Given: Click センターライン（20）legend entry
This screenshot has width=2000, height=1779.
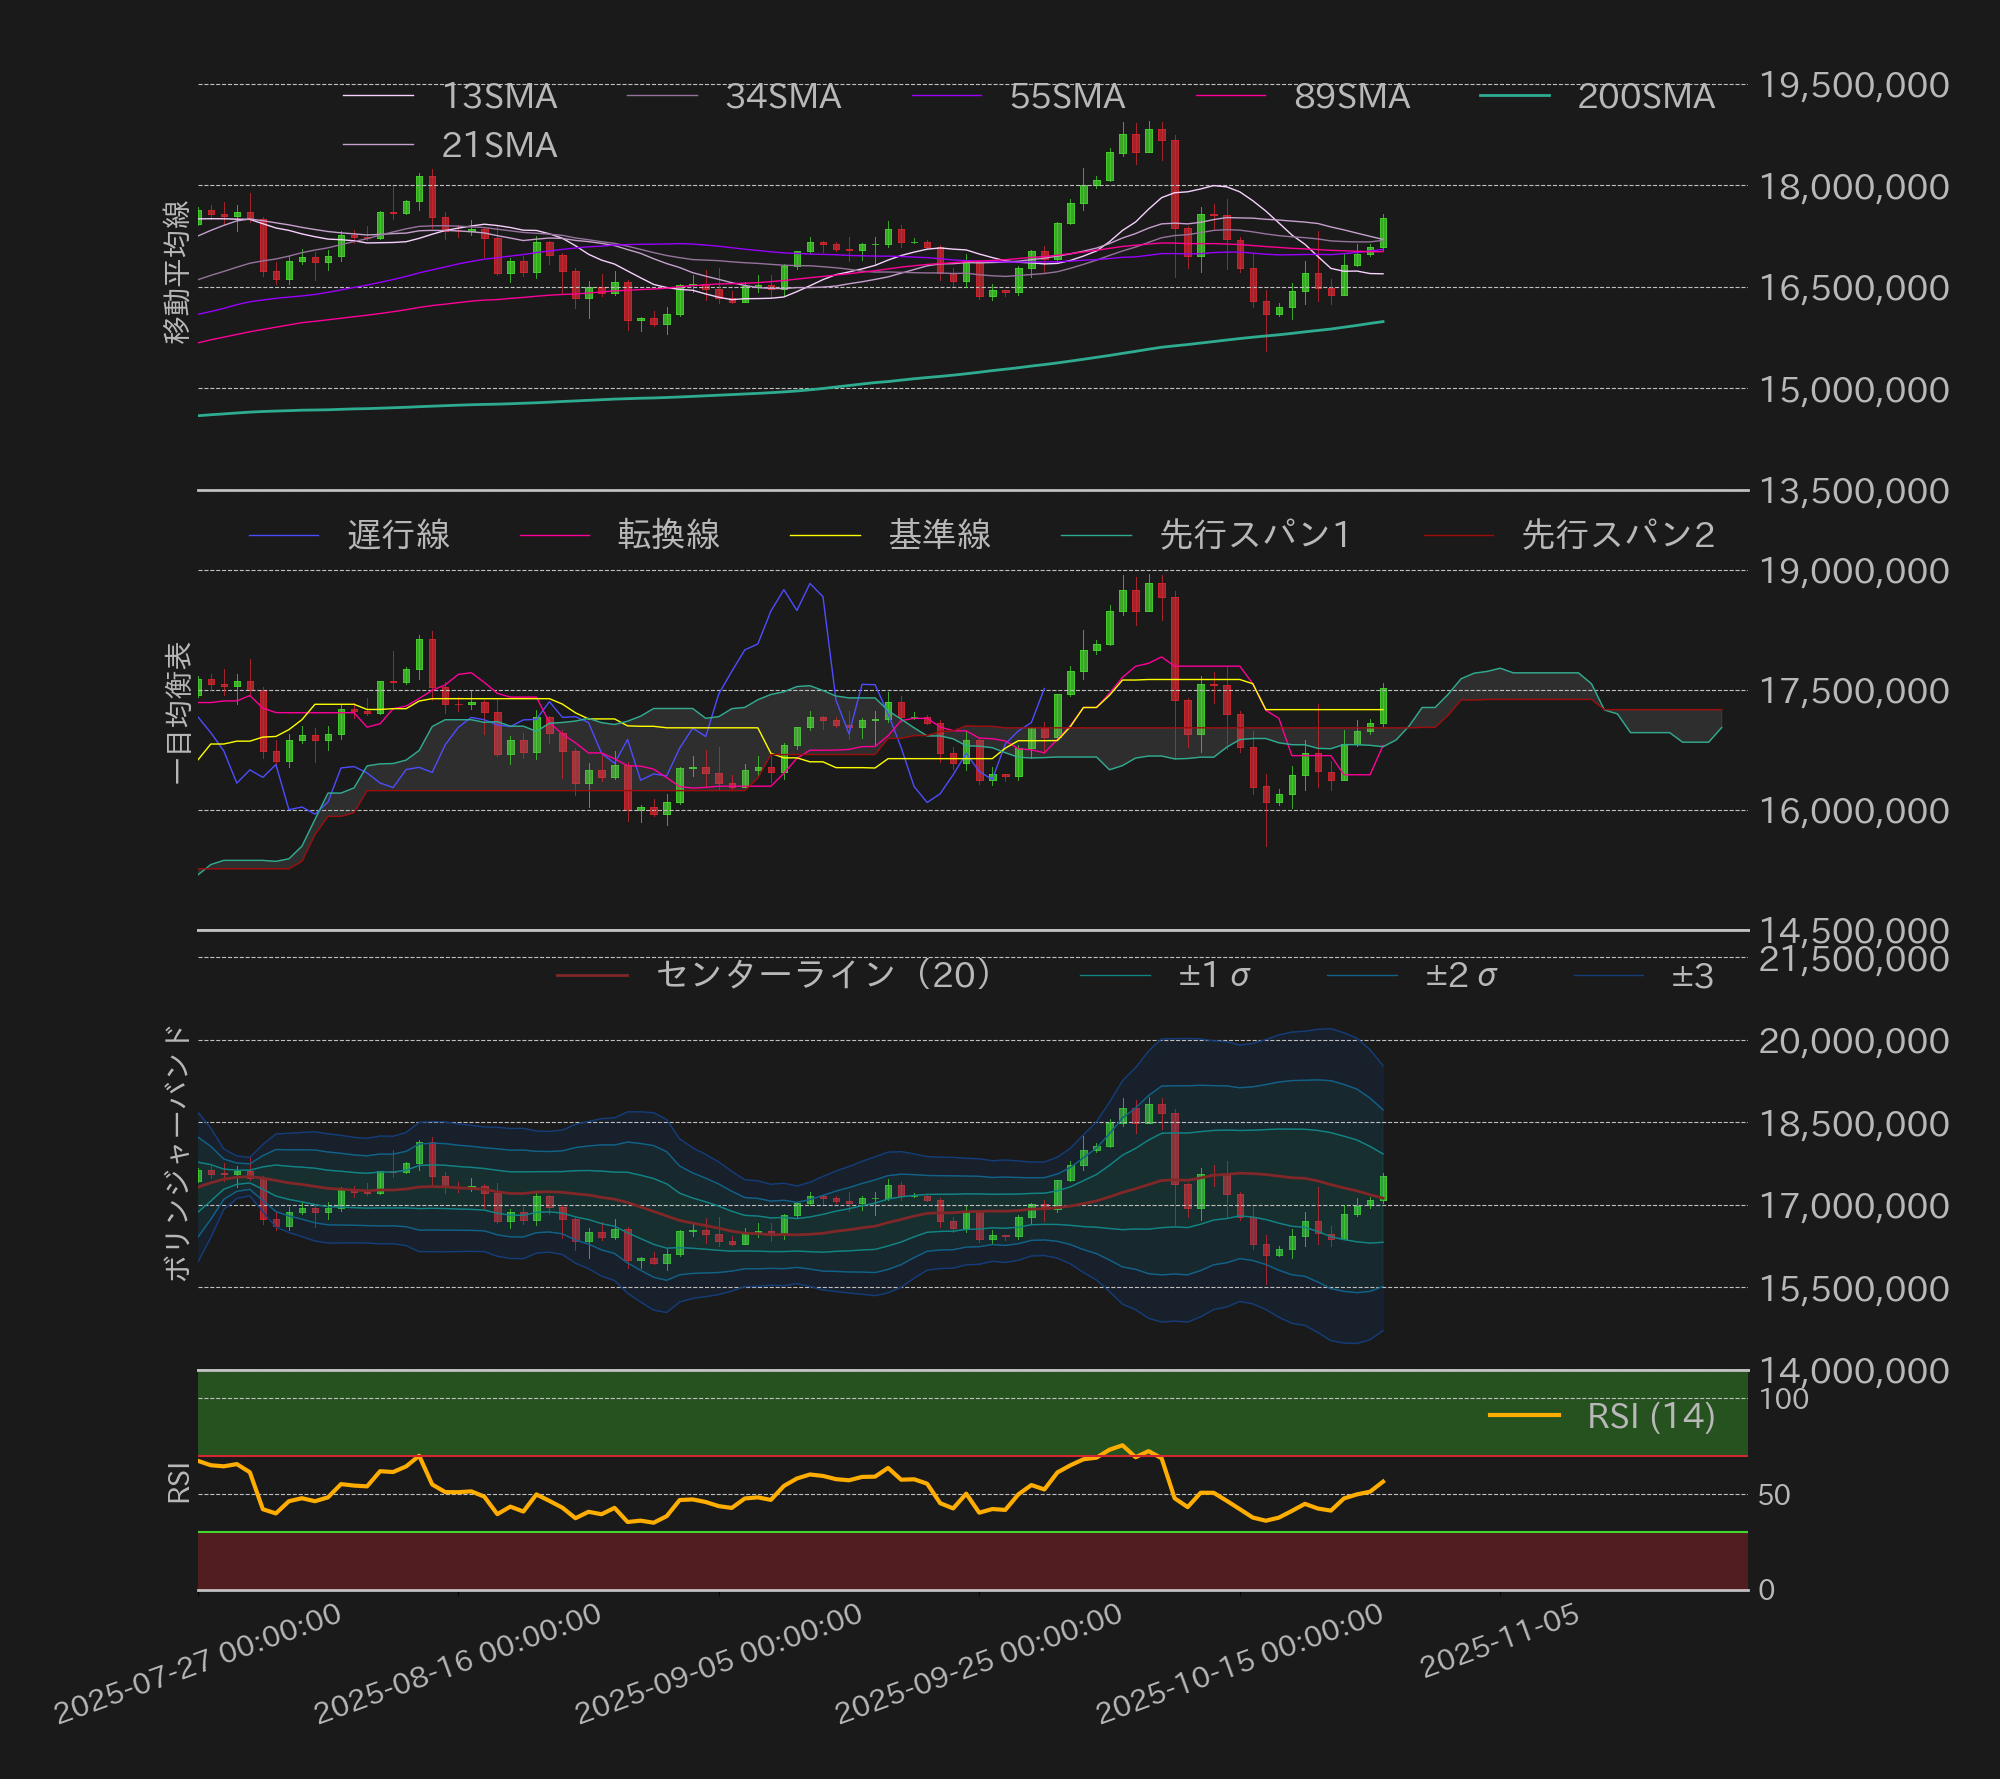Looking at the screenshot, I should [x=823, y=974].
